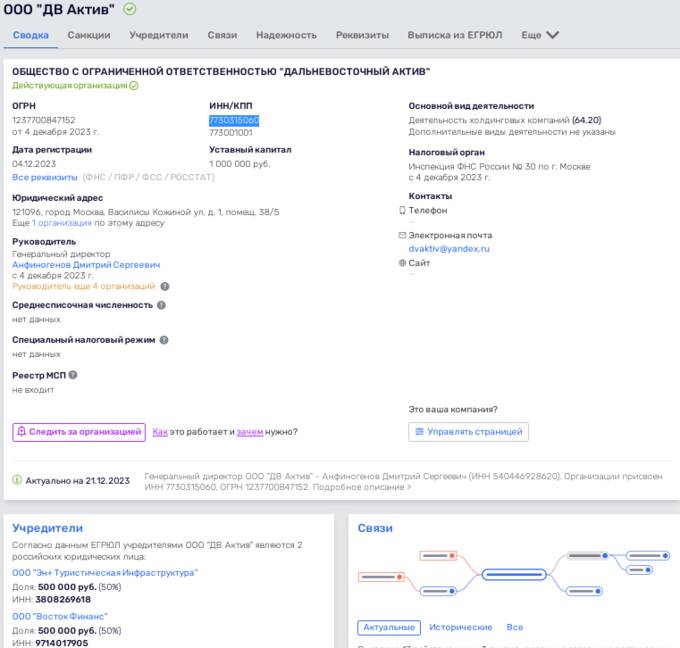This screenshot has width=680, height=648.
Task: Open the Выписка из ЕГРЮЛ tab
Action: [454, 35]
